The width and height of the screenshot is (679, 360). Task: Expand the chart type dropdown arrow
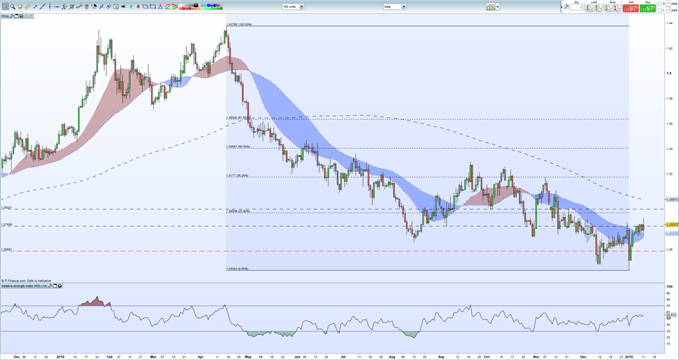click(498, 6)
